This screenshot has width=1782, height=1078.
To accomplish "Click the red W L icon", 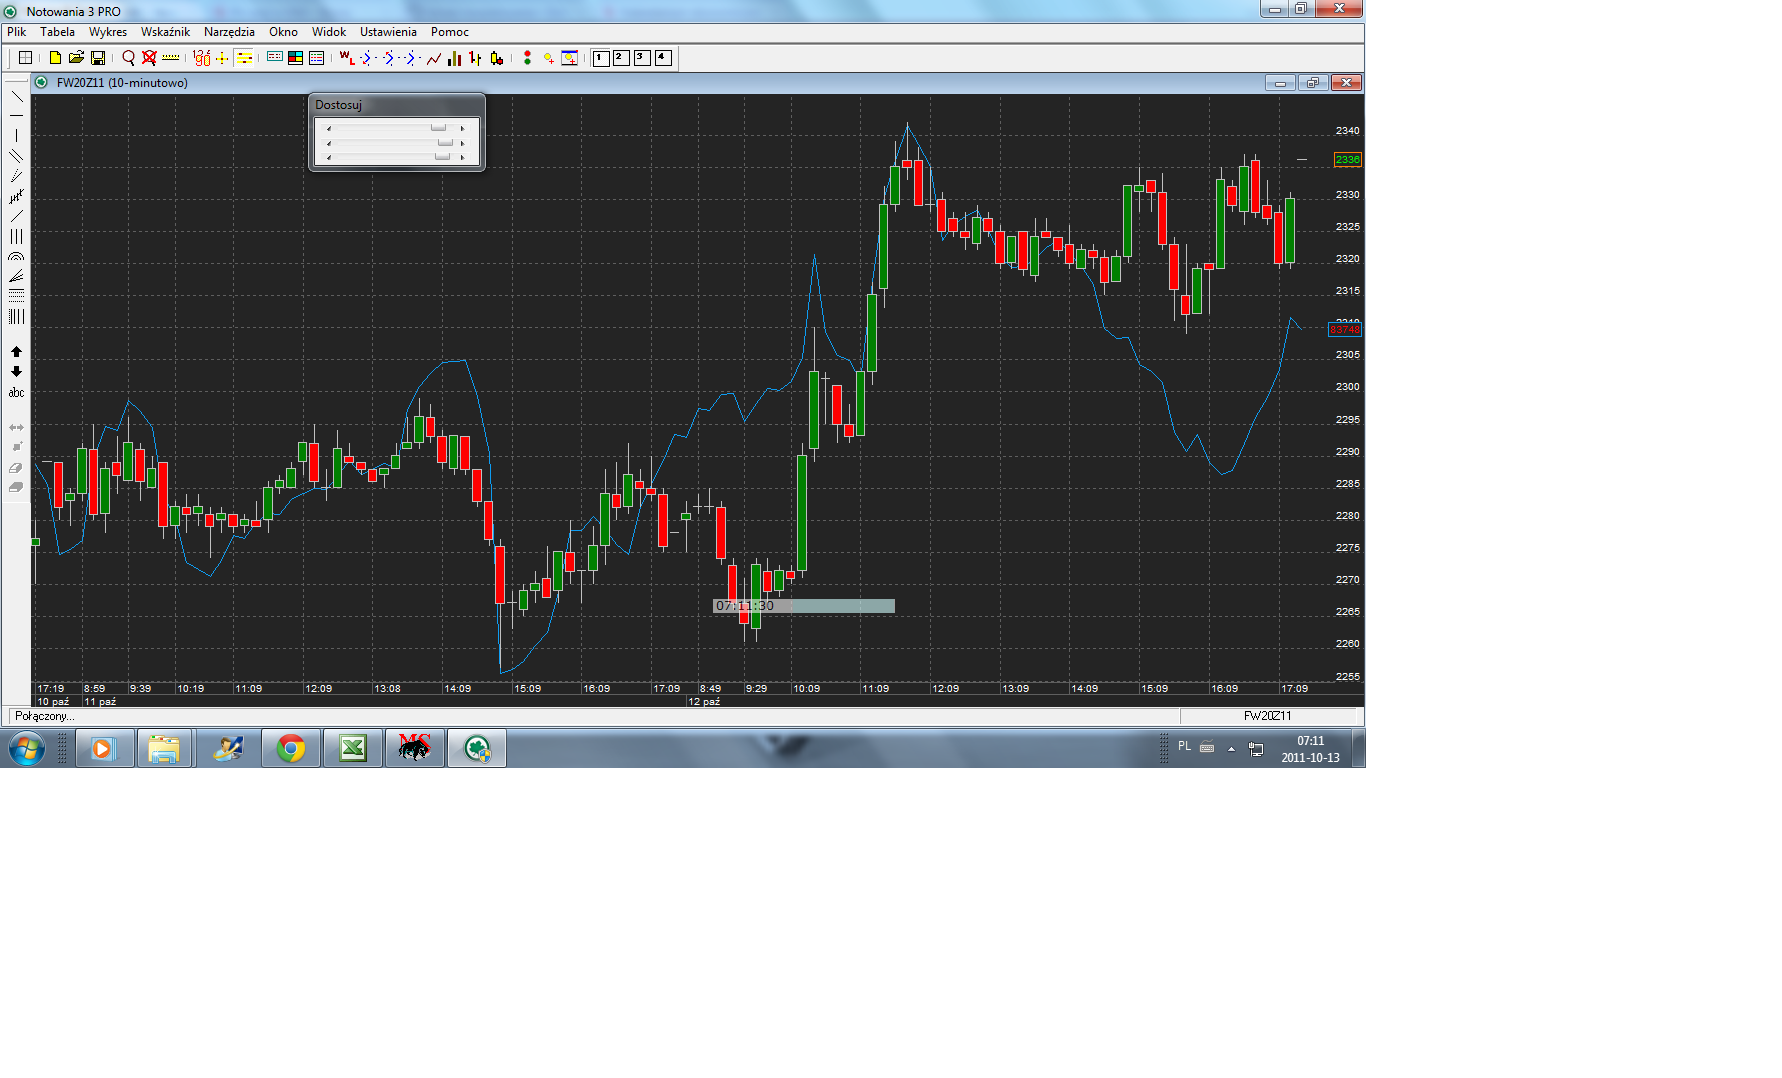I will point(347,58).
